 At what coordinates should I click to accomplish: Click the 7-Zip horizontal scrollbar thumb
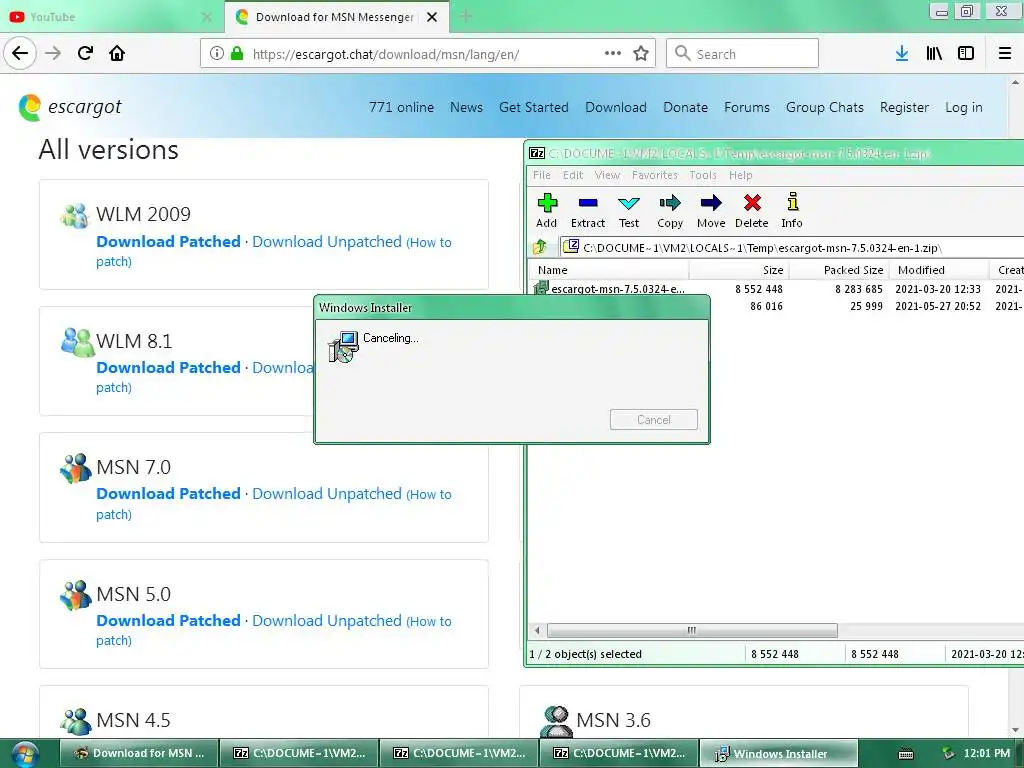[692, 630]
